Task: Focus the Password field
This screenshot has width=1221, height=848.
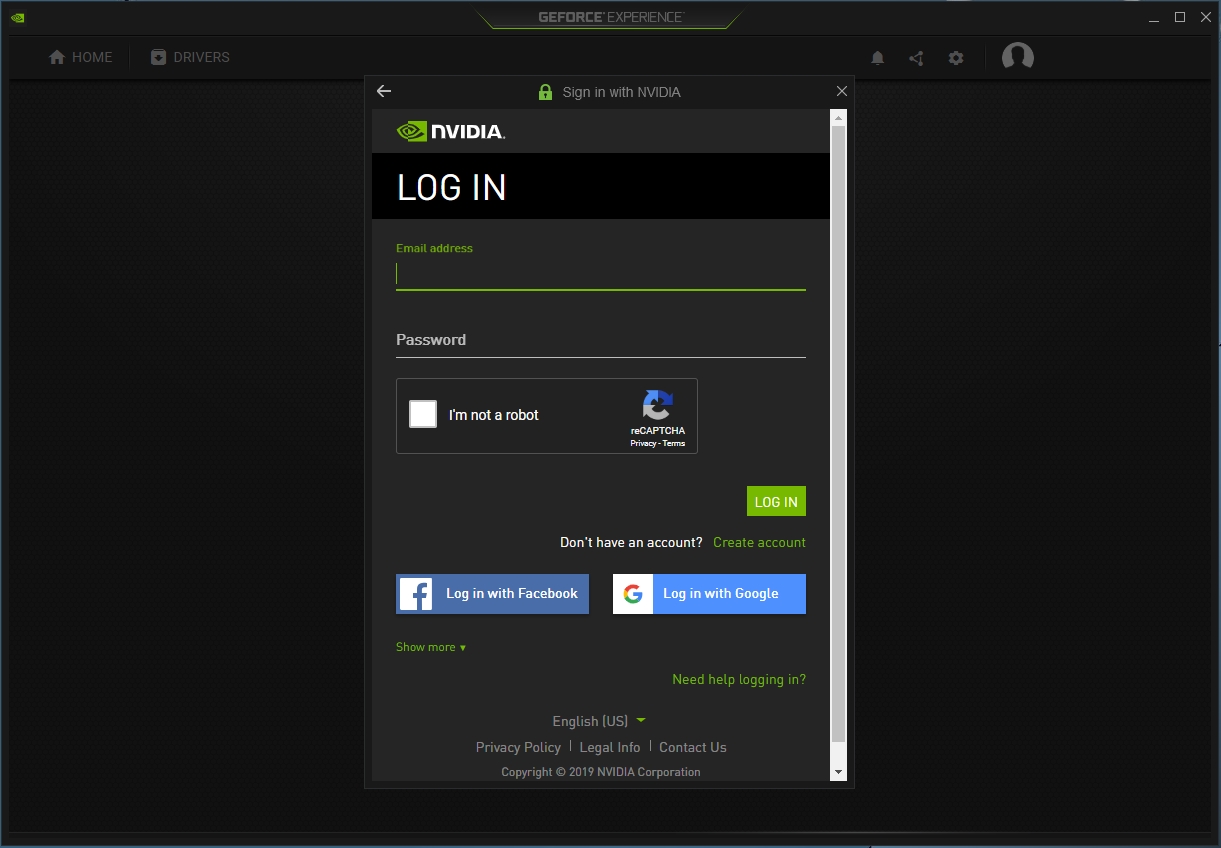Action: click(x=601, y=340)
